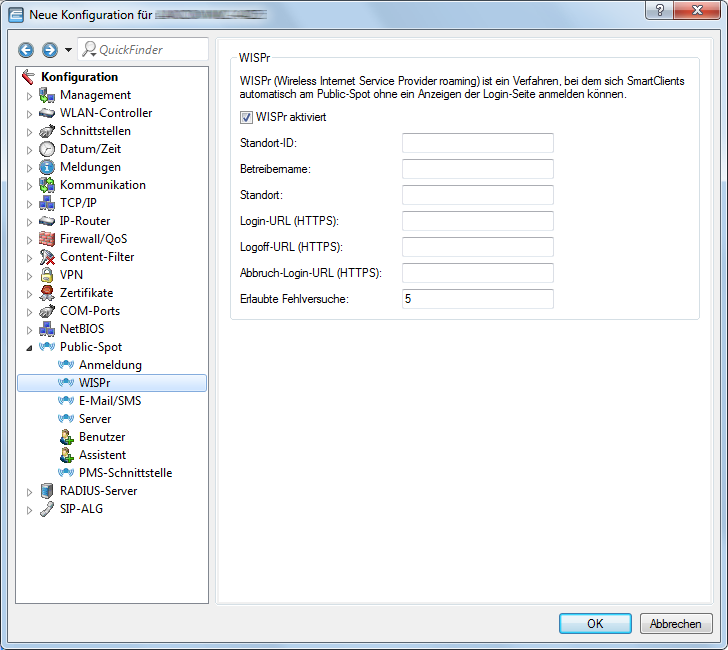Collapse the Public-Spot tree node
Screen dimensions: 728x650
29,347
